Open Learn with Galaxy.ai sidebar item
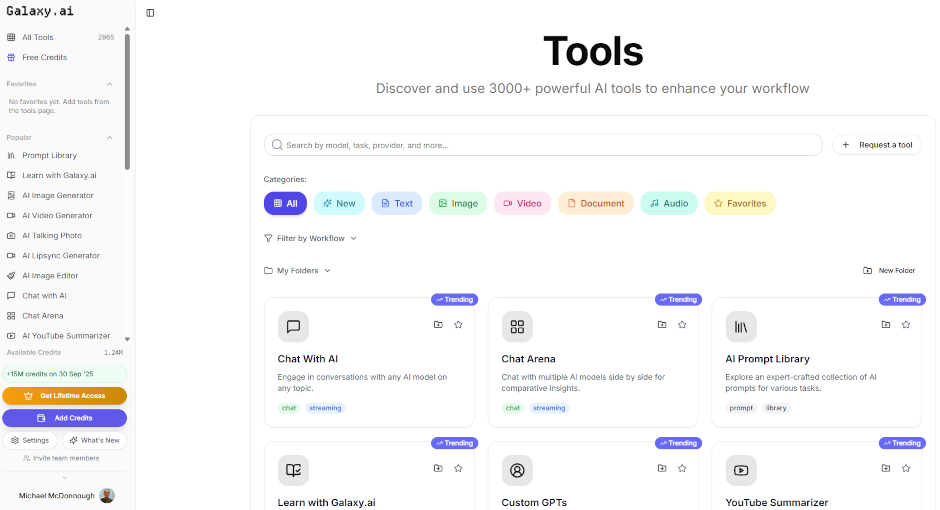940x510 pixels. (60, 176)
